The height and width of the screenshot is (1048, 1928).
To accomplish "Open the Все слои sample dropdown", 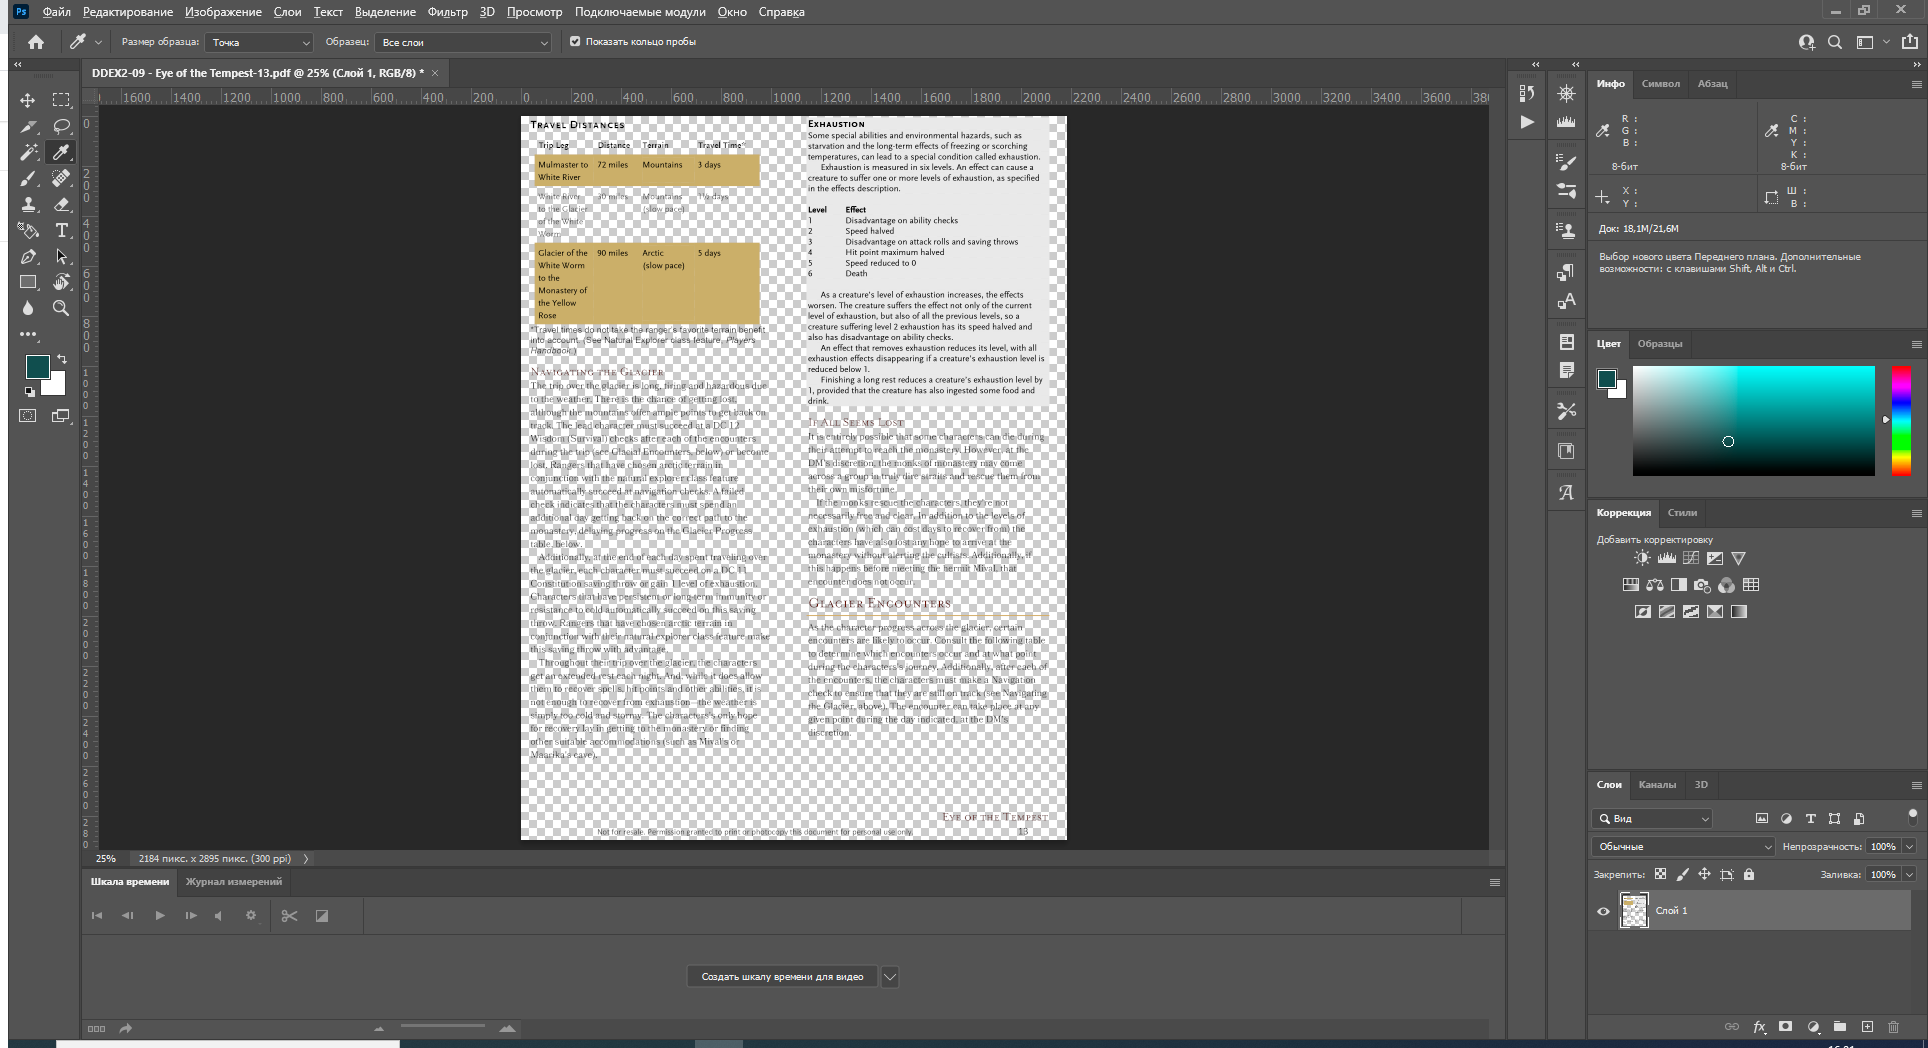I will pos(463,42).
